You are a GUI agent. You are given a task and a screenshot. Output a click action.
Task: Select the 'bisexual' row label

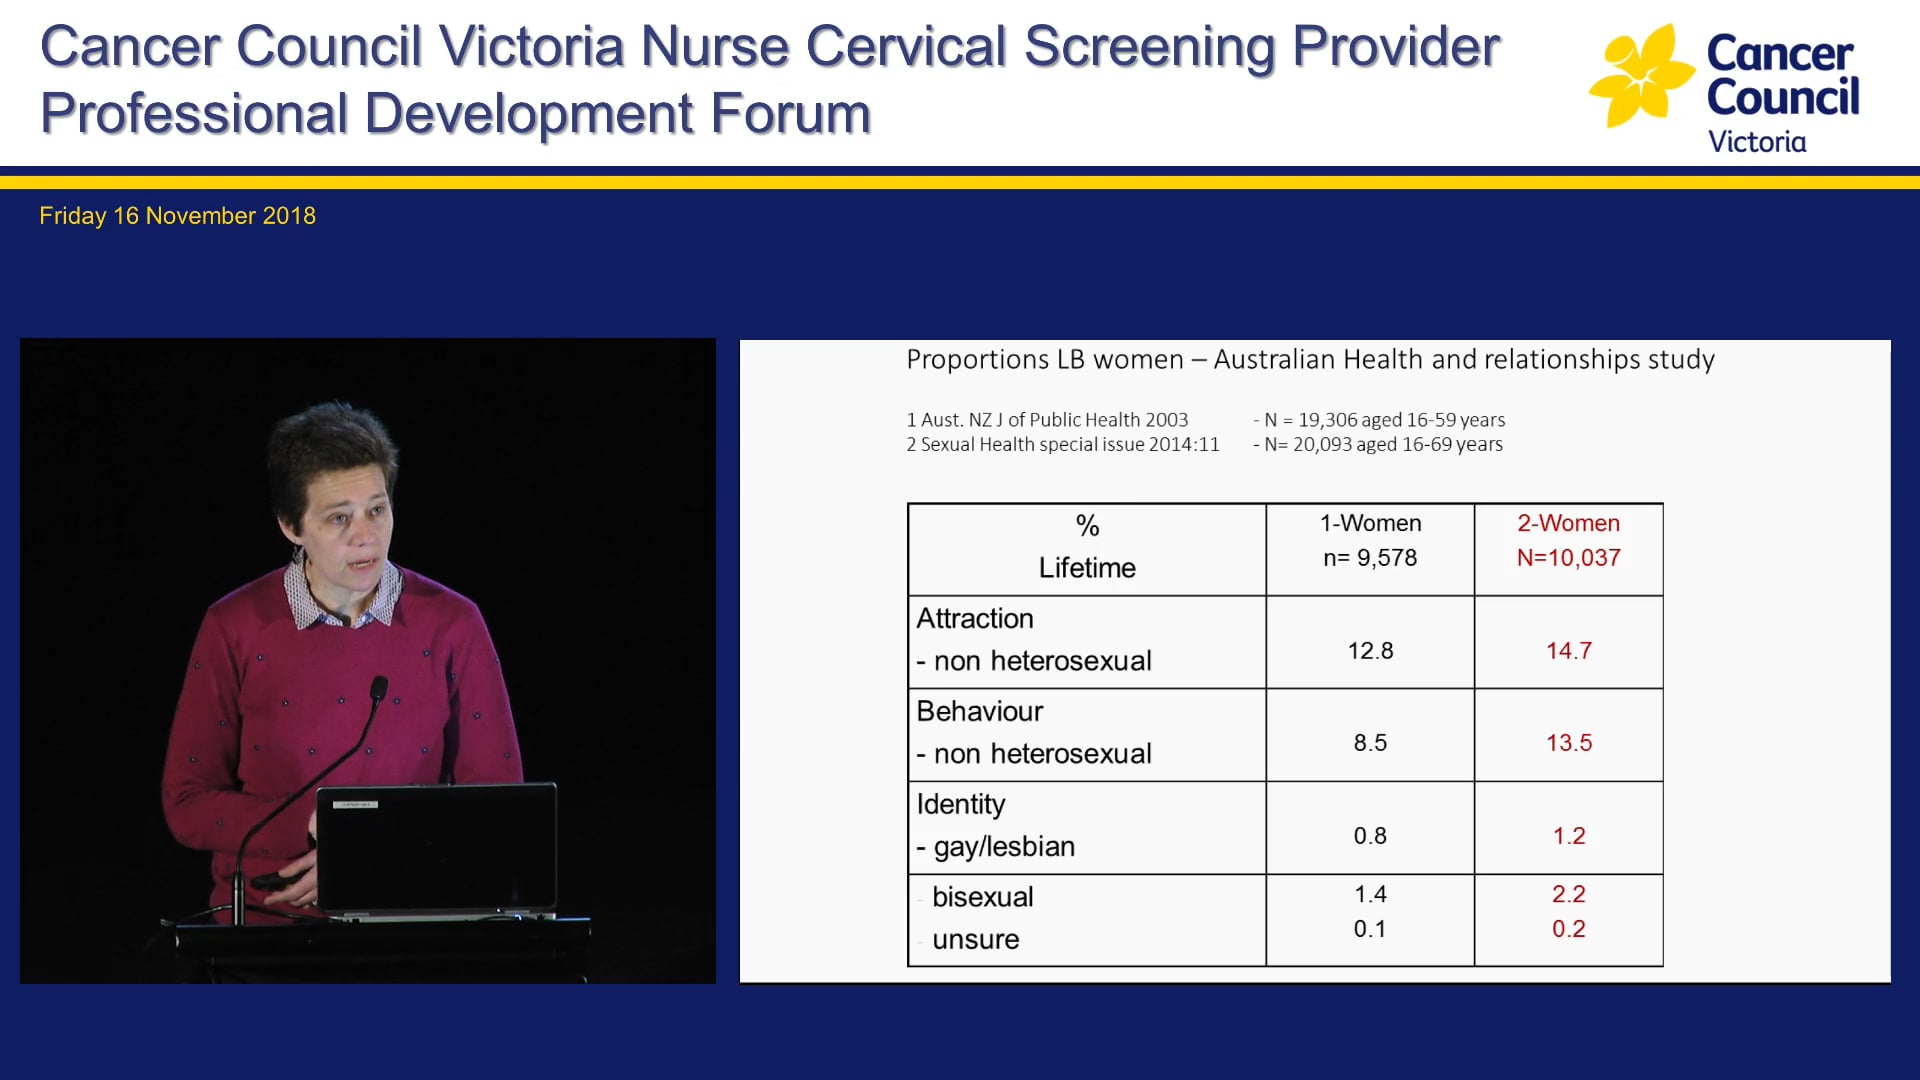click(982, 897)
